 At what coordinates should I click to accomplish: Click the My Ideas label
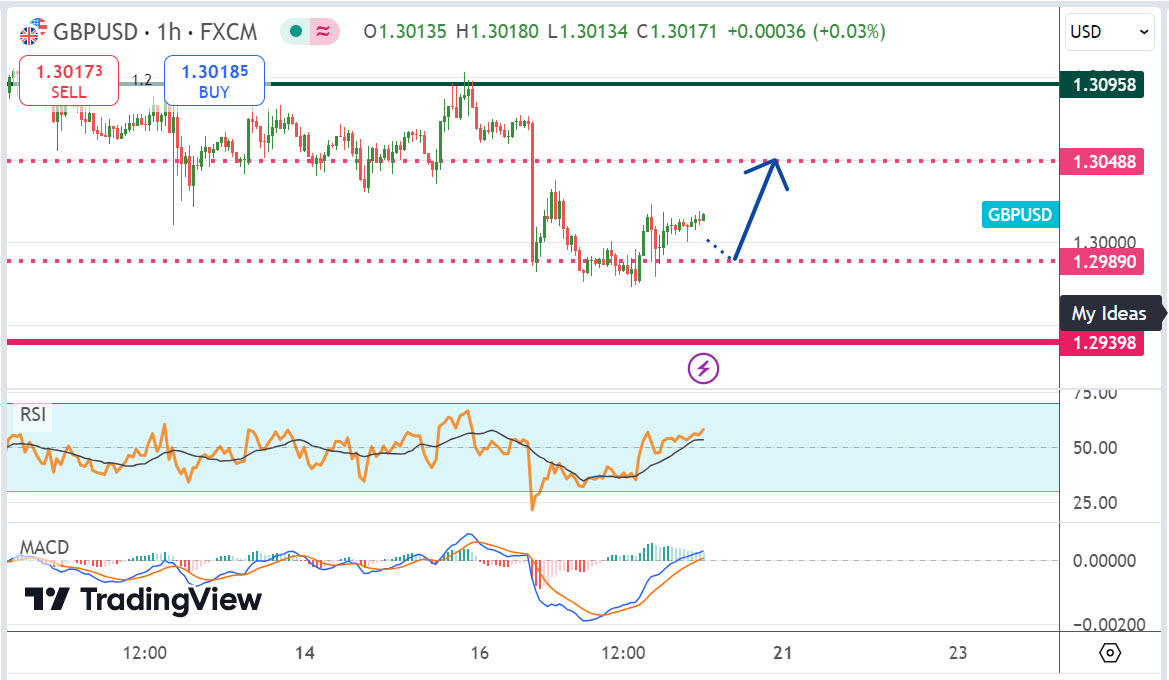tap(1109, 313)
